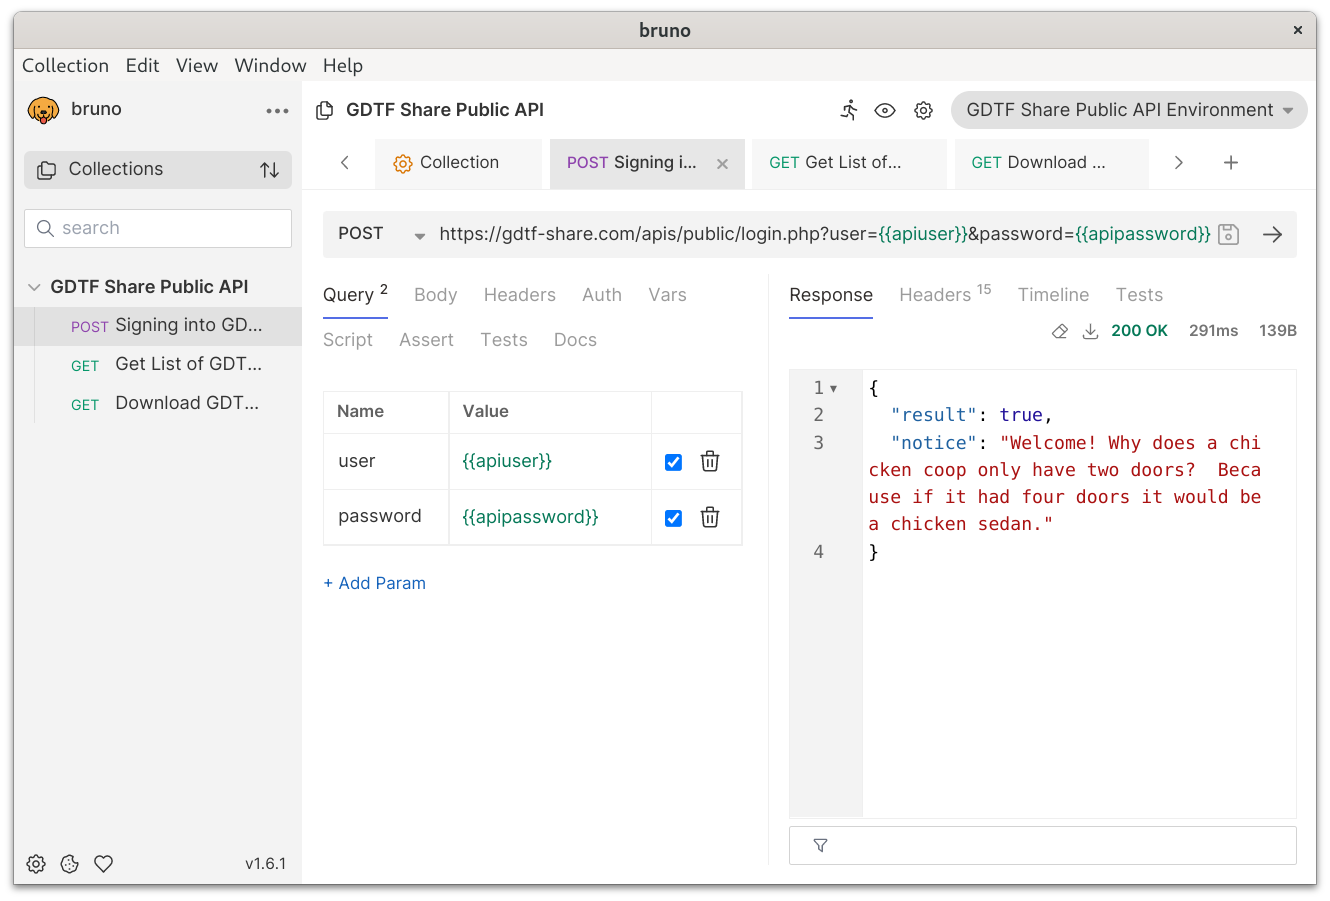The width and height of the screenshot is (1330, 901).
Task: Click the right tab chevron
Action: [x=1179, y=163]
